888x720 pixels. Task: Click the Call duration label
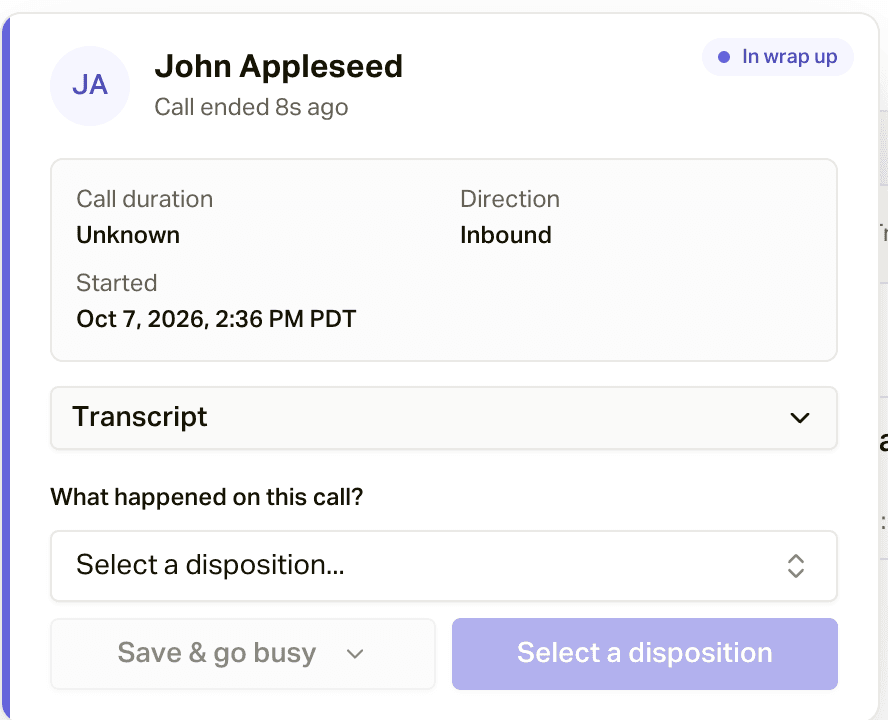[144, 199]
